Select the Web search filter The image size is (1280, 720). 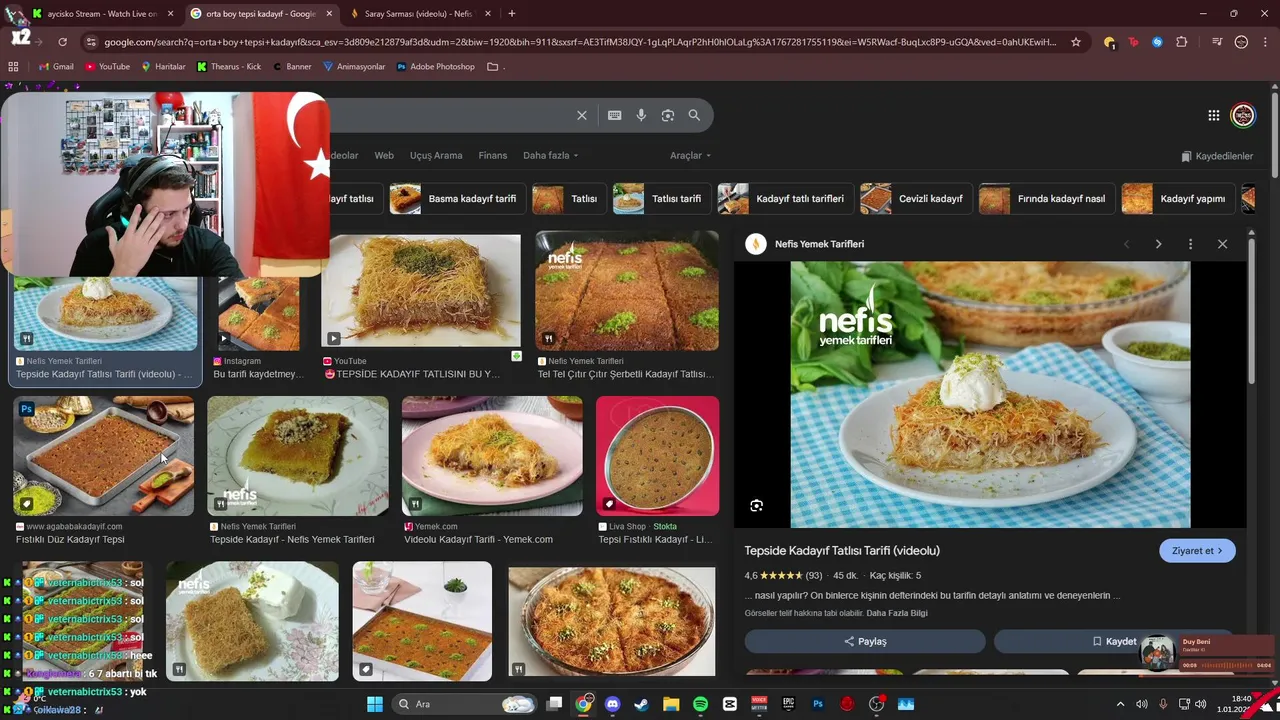384,156
